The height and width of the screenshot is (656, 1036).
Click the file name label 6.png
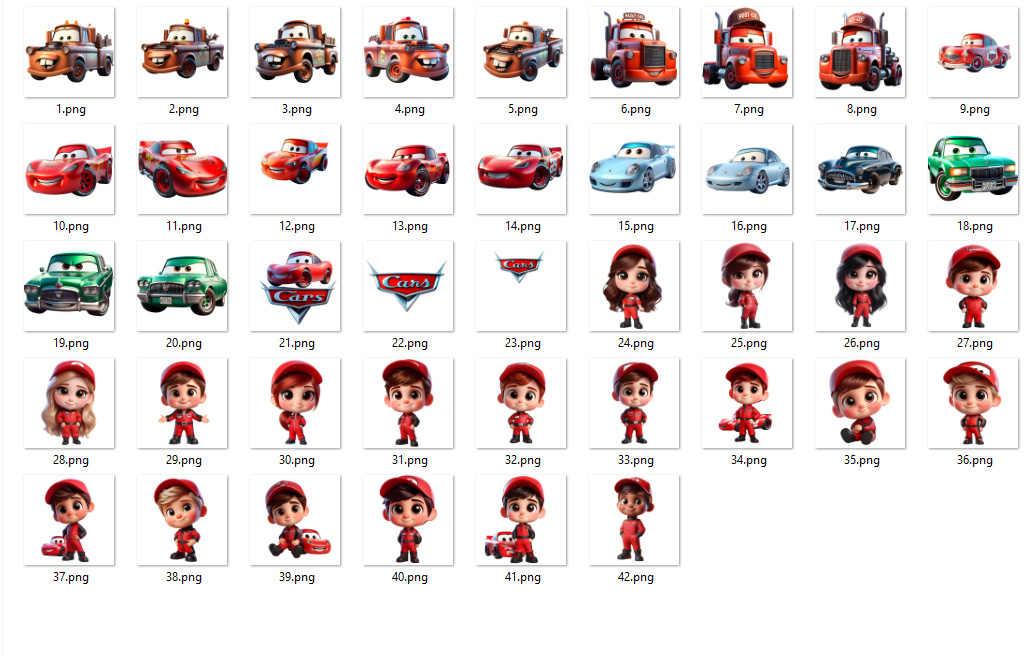coord(636,109)
